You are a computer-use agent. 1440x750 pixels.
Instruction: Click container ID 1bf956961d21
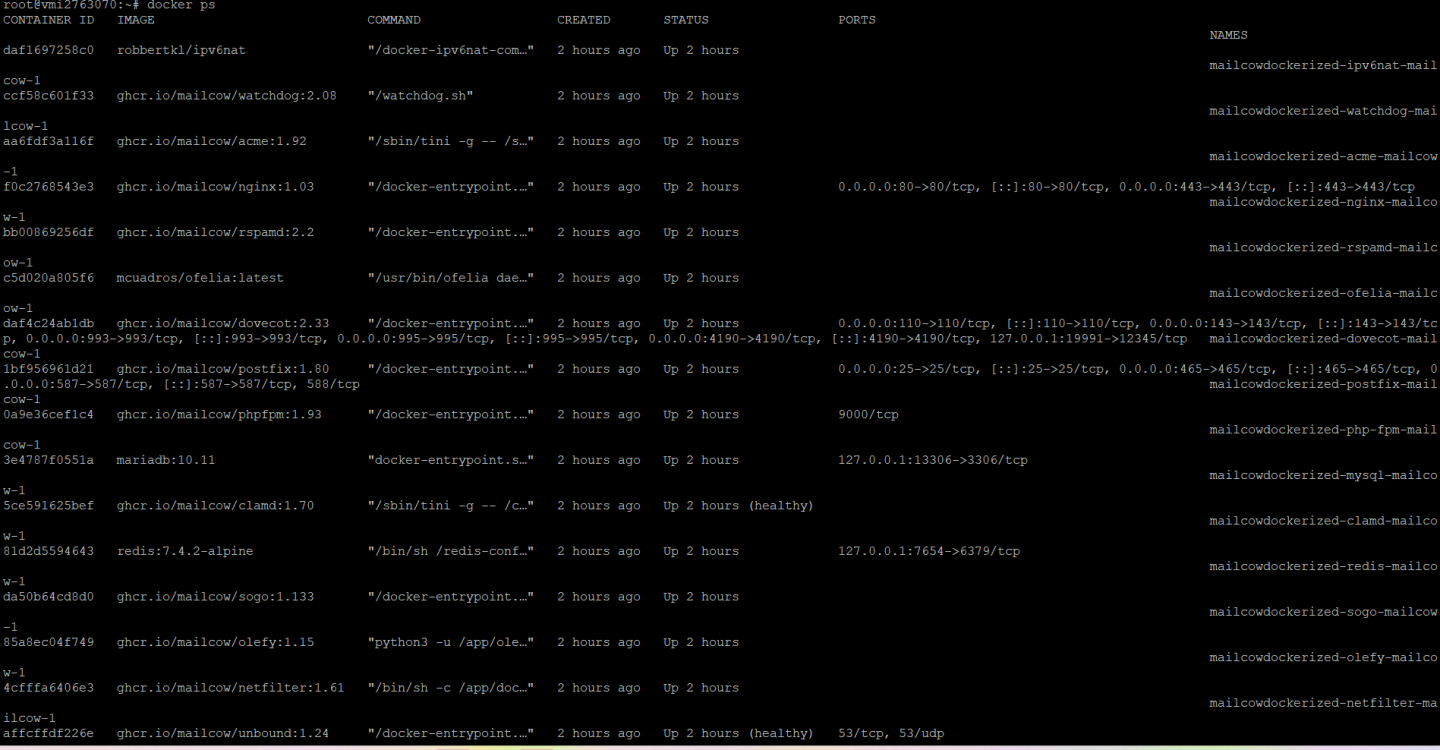(x=48, y=369)
